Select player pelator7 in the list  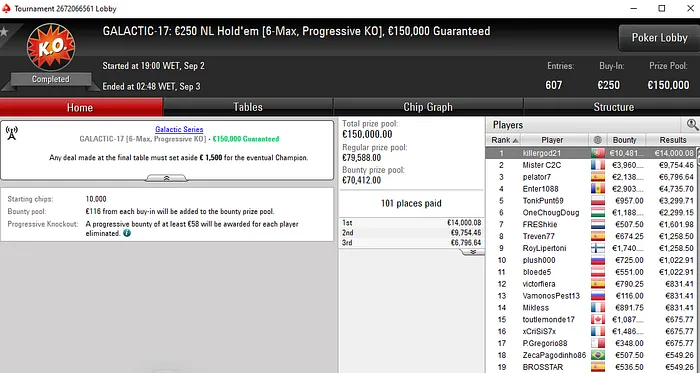(537, 177)
